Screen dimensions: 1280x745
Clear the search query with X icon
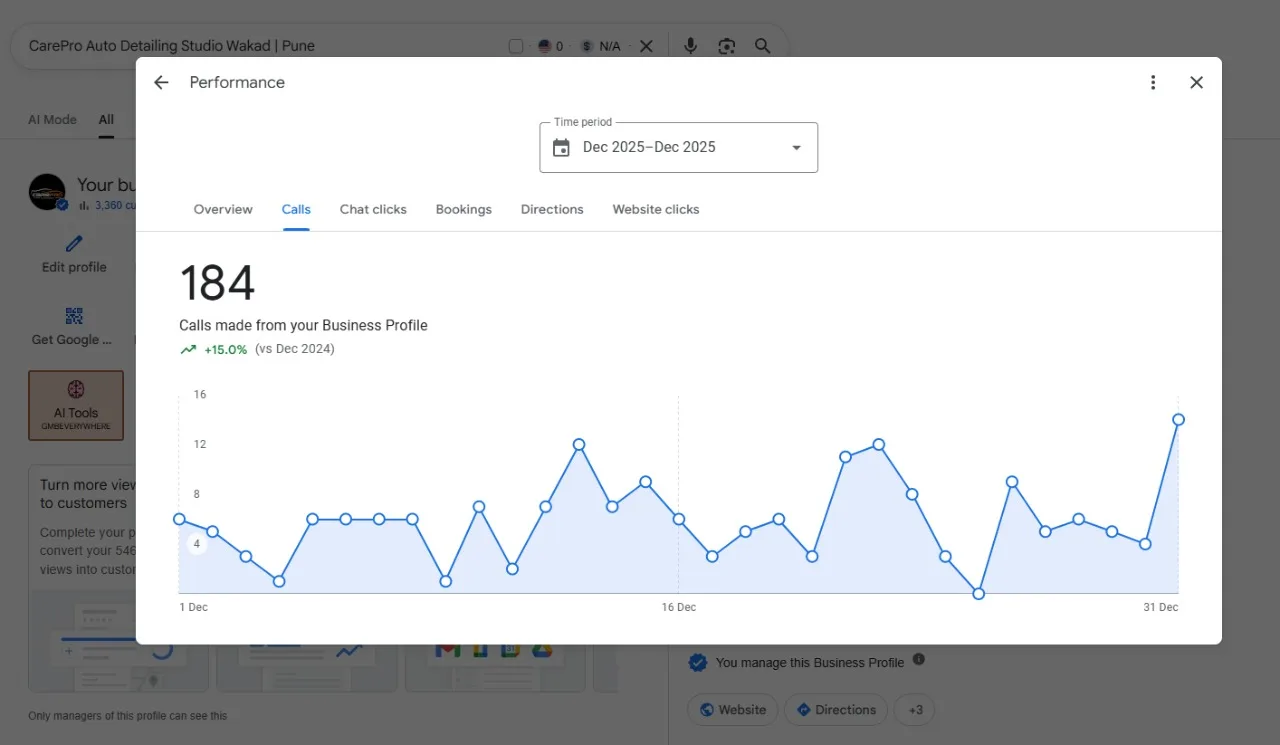pyautogui.click(x=646, y=46)
